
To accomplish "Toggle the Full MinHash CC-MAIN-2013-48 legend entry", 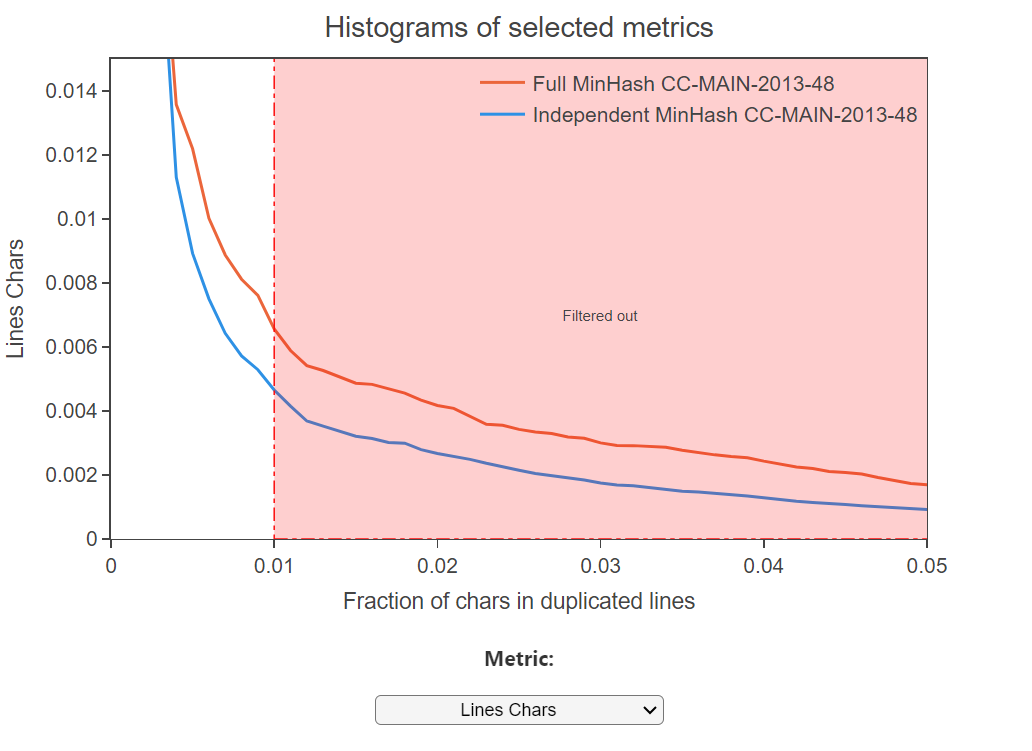I will point(683,83).
